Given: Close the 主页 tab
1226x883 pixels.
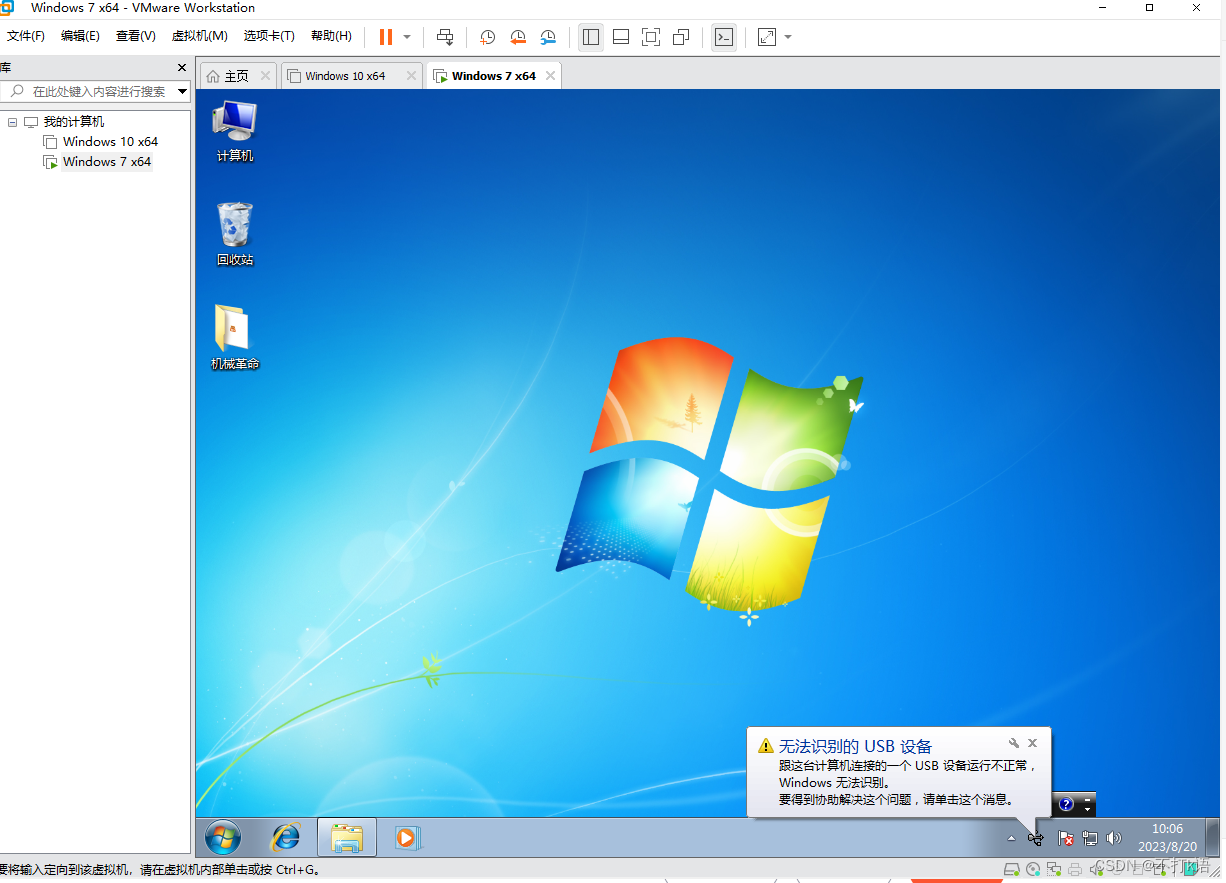Looking at the screenshot, I should [265, 75].
